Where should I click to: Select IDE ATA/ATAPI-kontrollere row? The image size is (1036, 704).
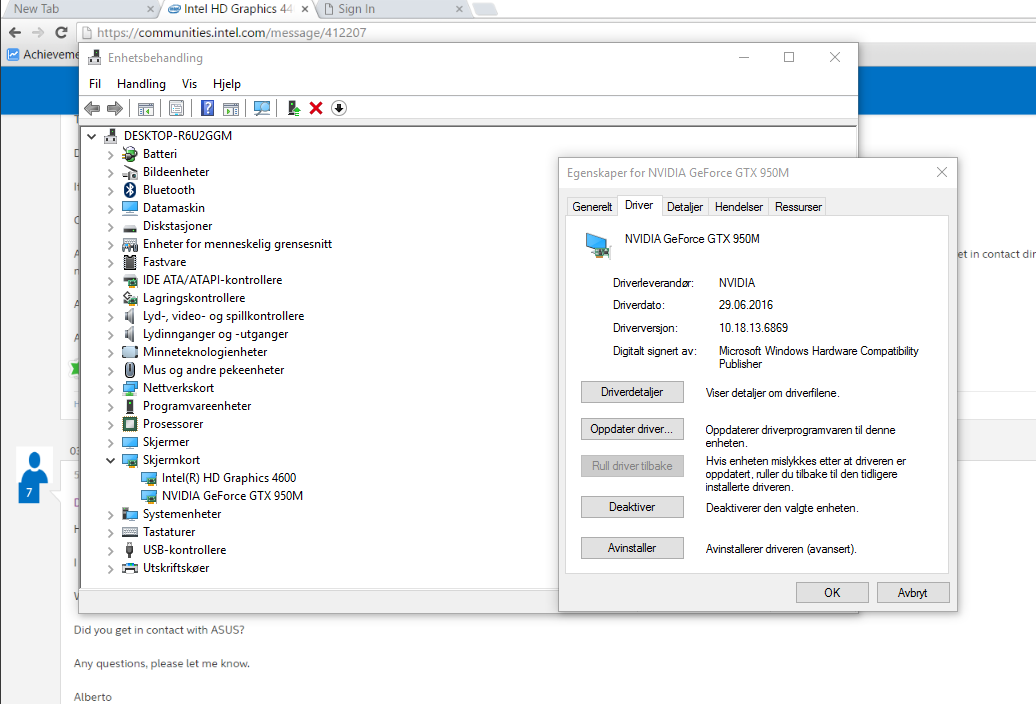(212, 280)
